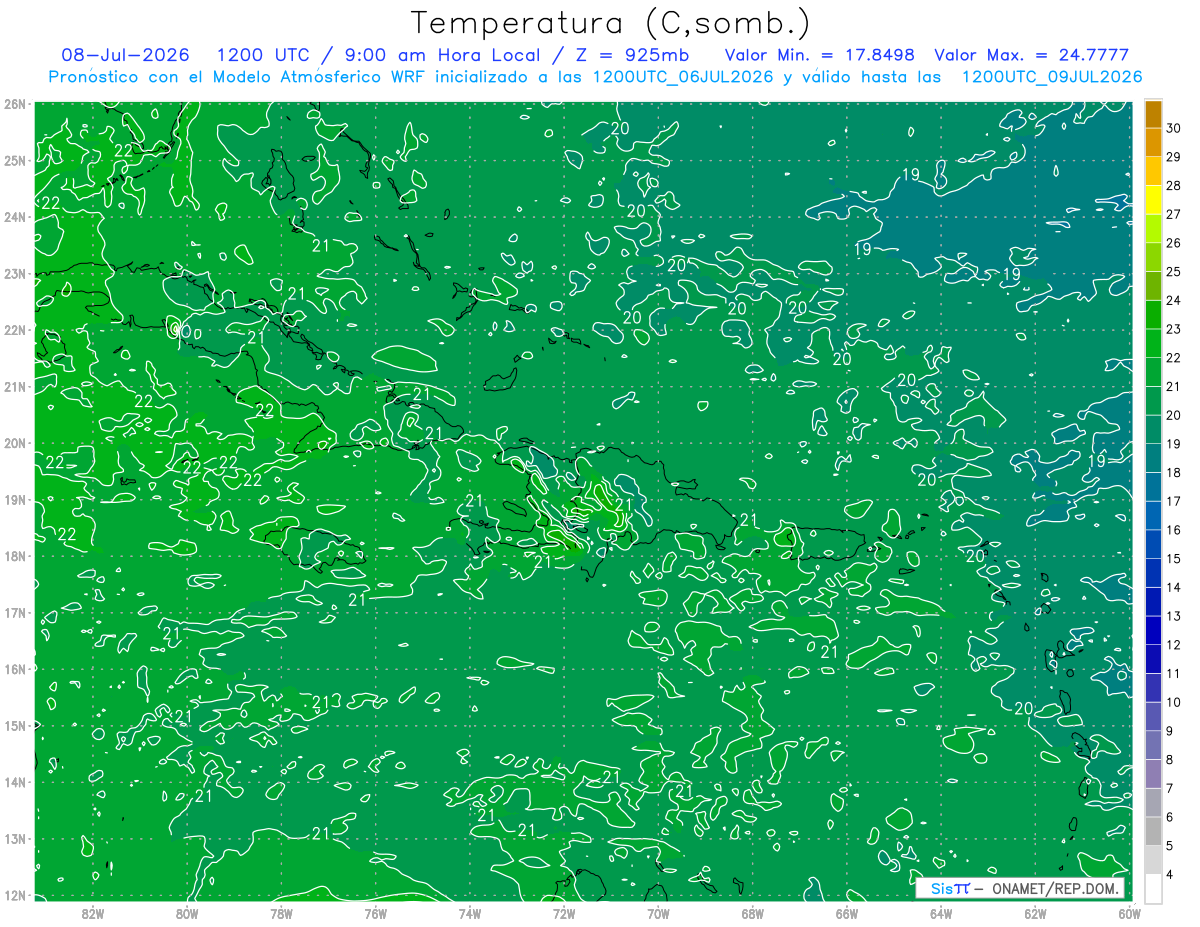Click the longitude axis label "80W"
Image resolution: width=1200 pixels, height=927 pixels.
pos(187,913)
